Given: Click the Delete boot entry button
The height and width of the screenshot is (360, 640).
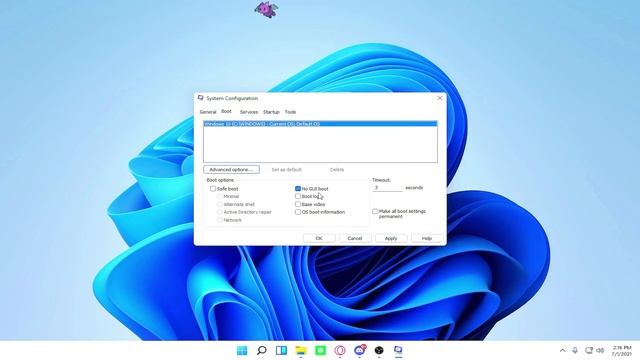Looking at the screenshot, I should (337, 169).
